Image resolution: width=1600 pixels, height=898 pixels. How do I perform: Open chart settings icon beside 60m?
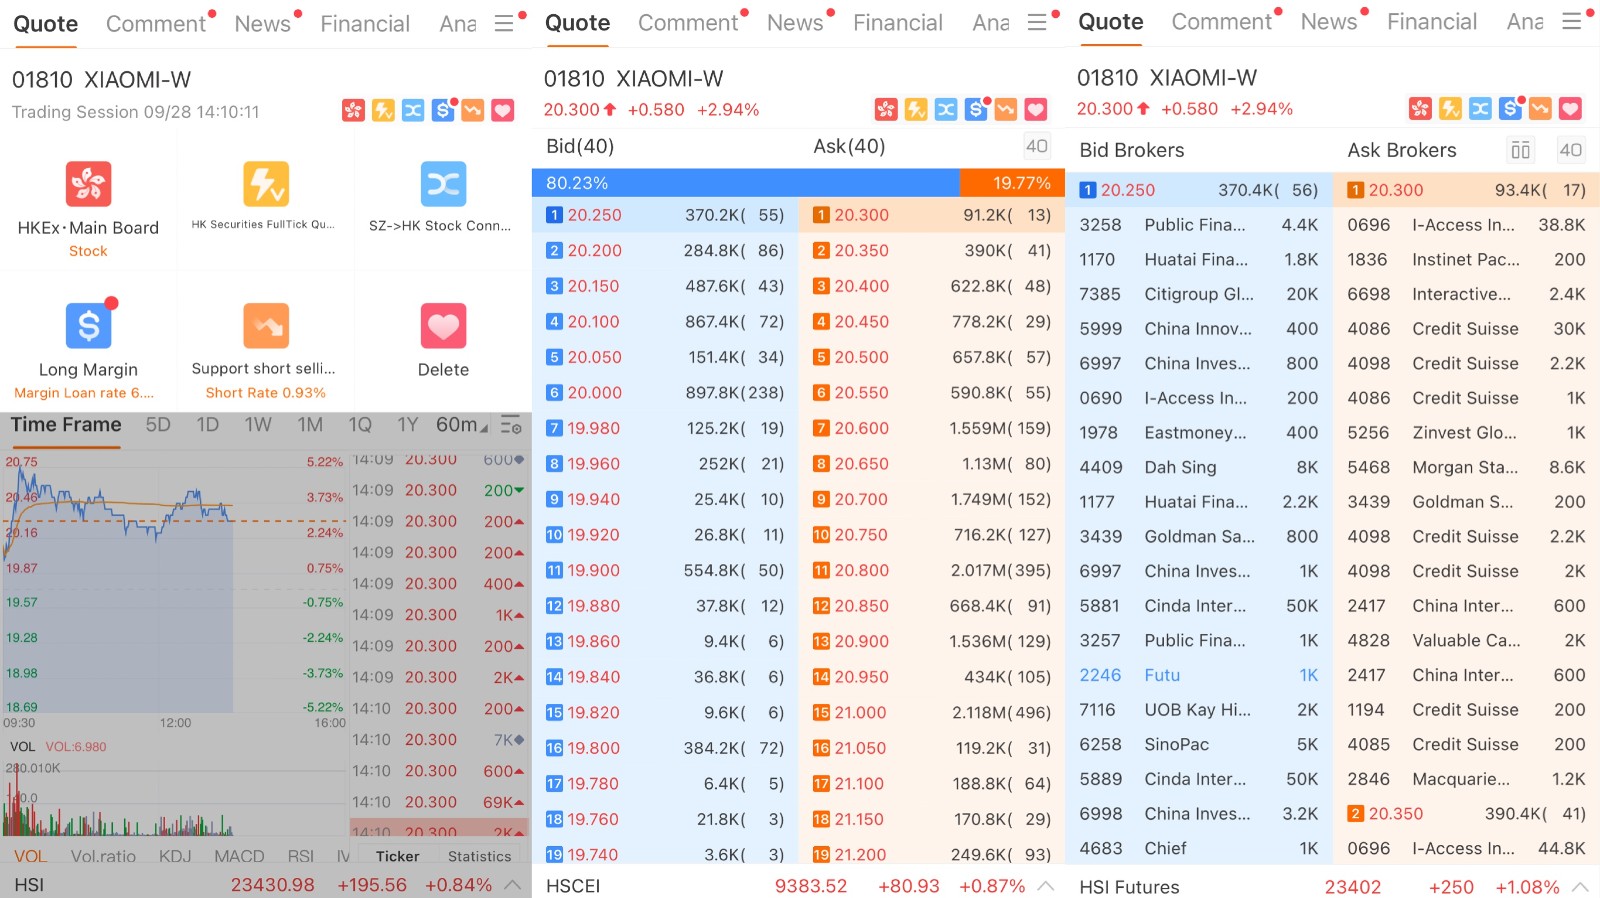pos(511,425)
